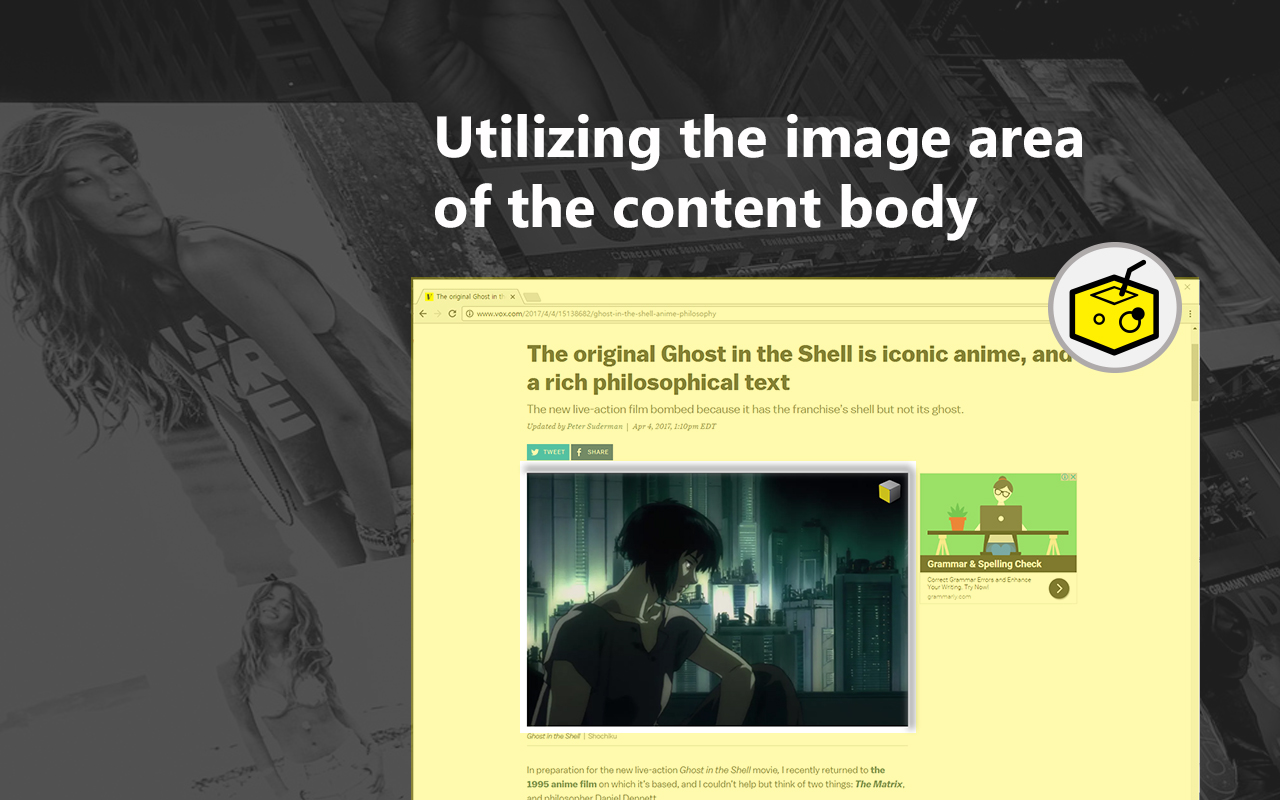Viewport: 1280px width, 800px height.
Task: Click the subheading 'The new live-action film bombed'
Action: (745, 409)
